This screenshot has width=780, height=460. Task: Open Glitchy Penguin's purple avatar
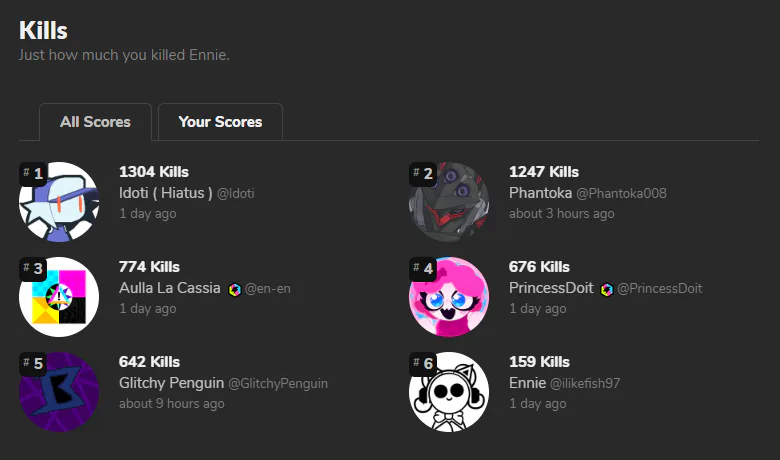[59, 392]
